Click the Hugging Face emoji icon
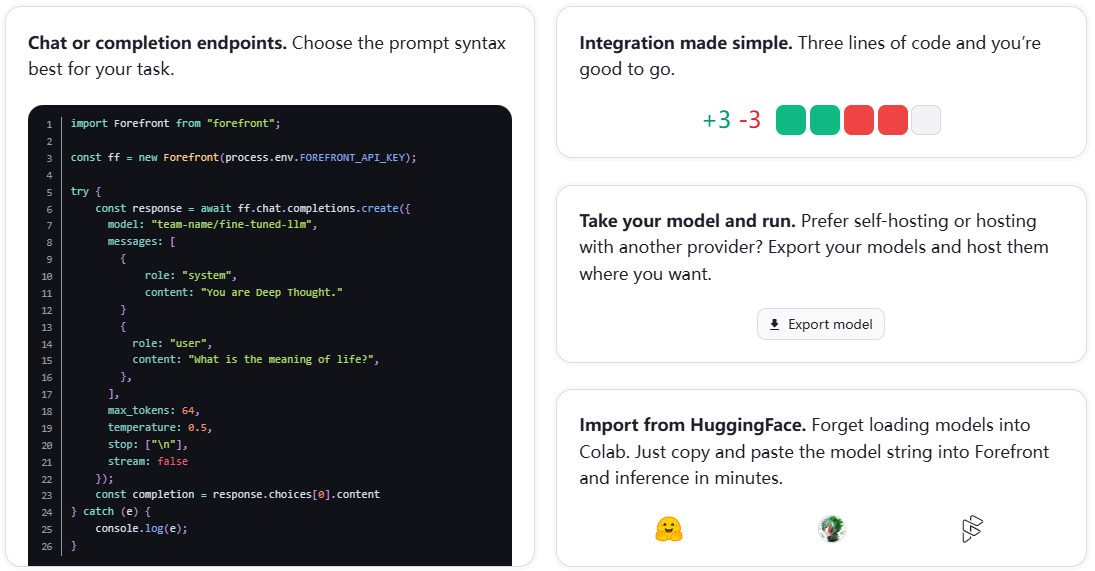 [668, 529]
